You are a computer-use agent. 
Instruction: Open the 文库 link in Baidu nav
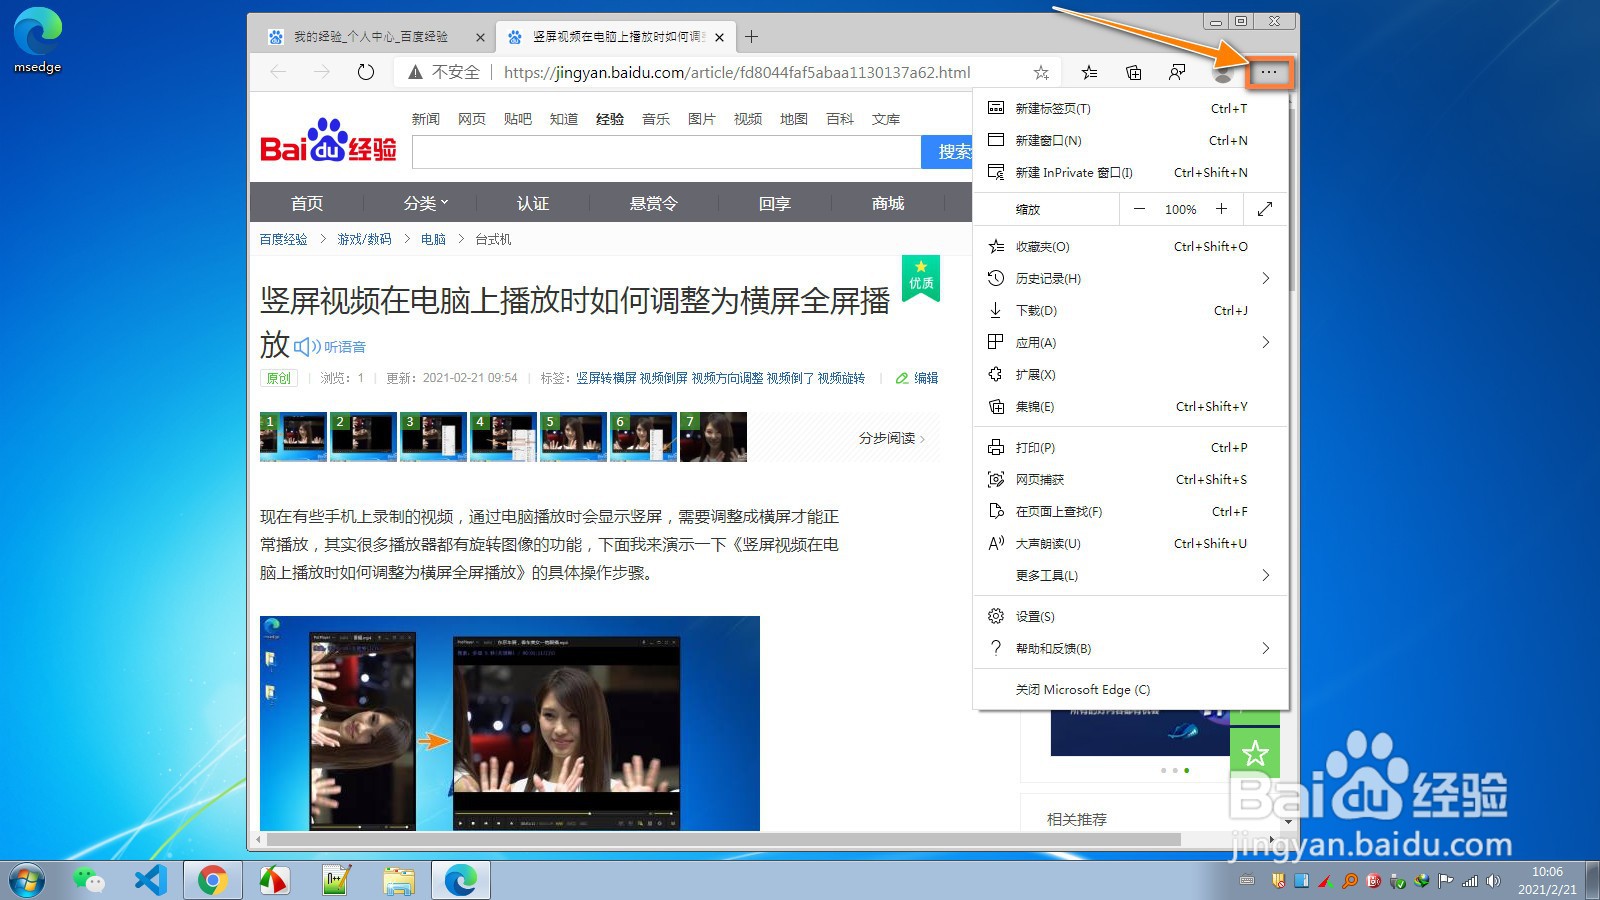886,119
